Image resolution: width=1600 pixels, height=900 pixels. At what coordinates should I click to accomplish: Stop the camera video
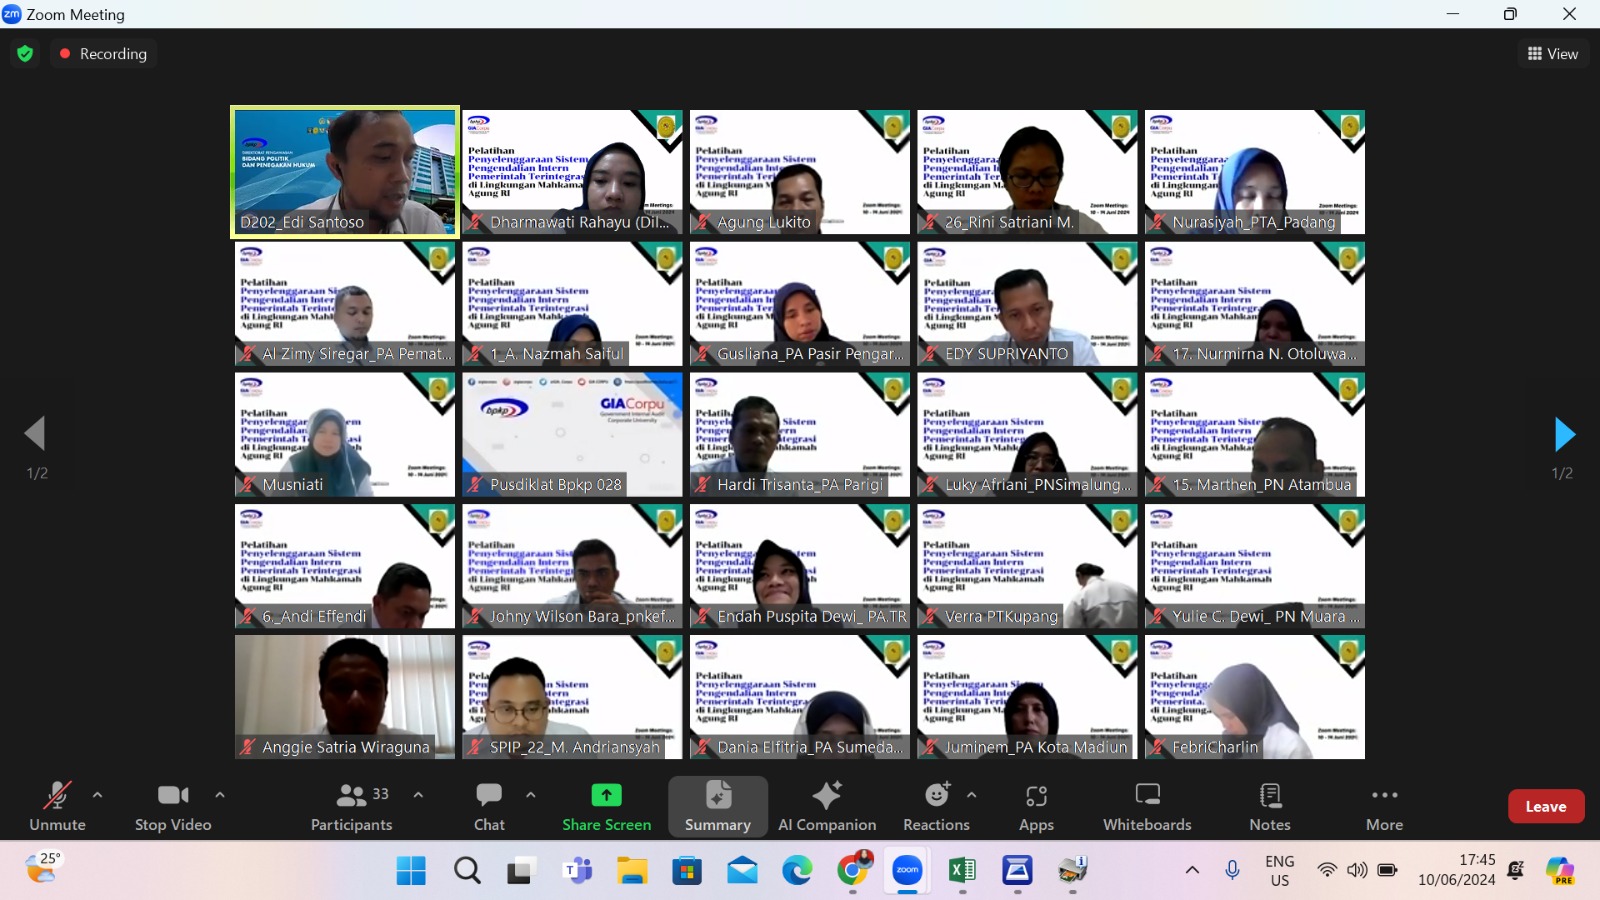point(173,806)
